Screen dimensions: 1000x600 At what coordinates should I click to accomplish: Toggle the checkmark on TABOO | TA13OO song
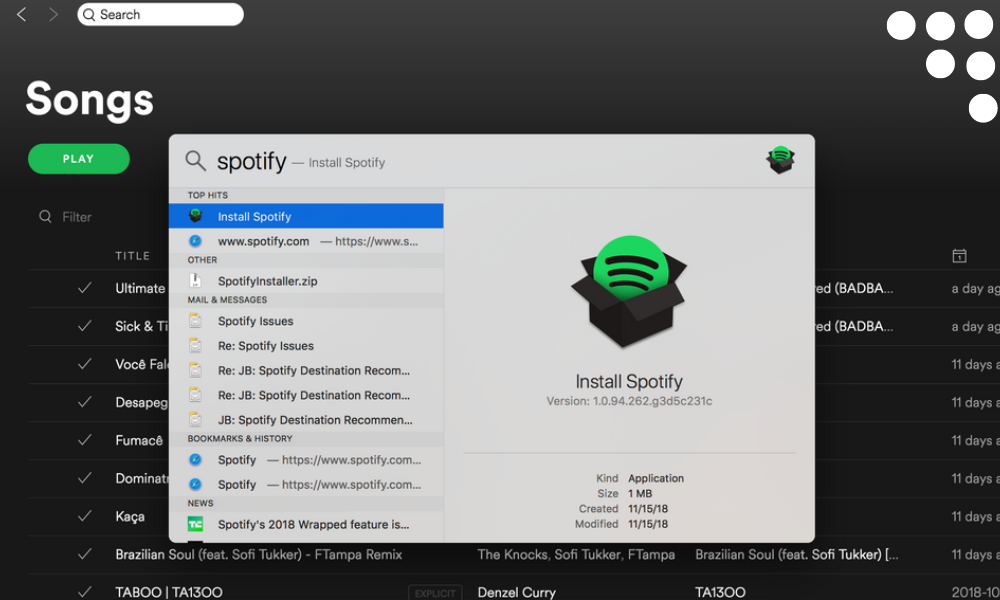[x=84, y=592]
